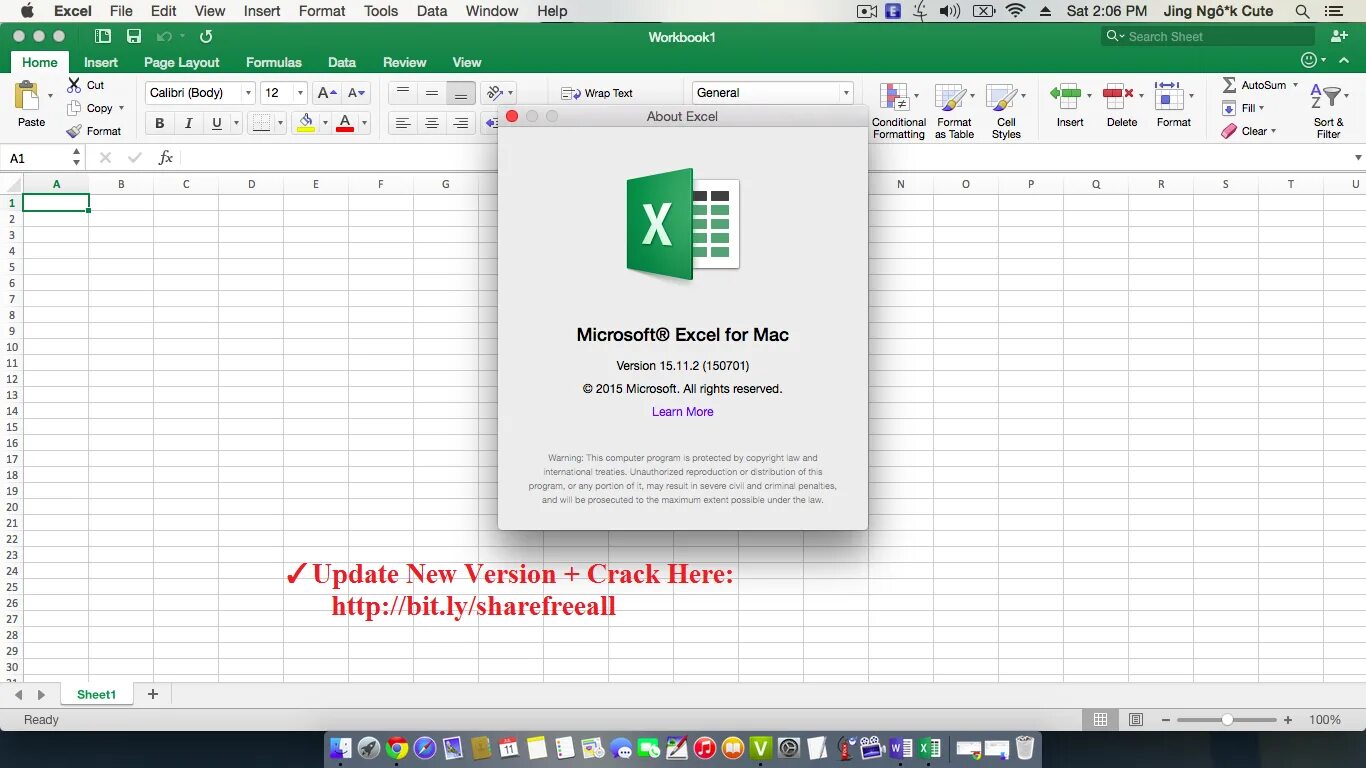
Task: Click Excel icon in the Dock
Action: click(x=929, y=748)
